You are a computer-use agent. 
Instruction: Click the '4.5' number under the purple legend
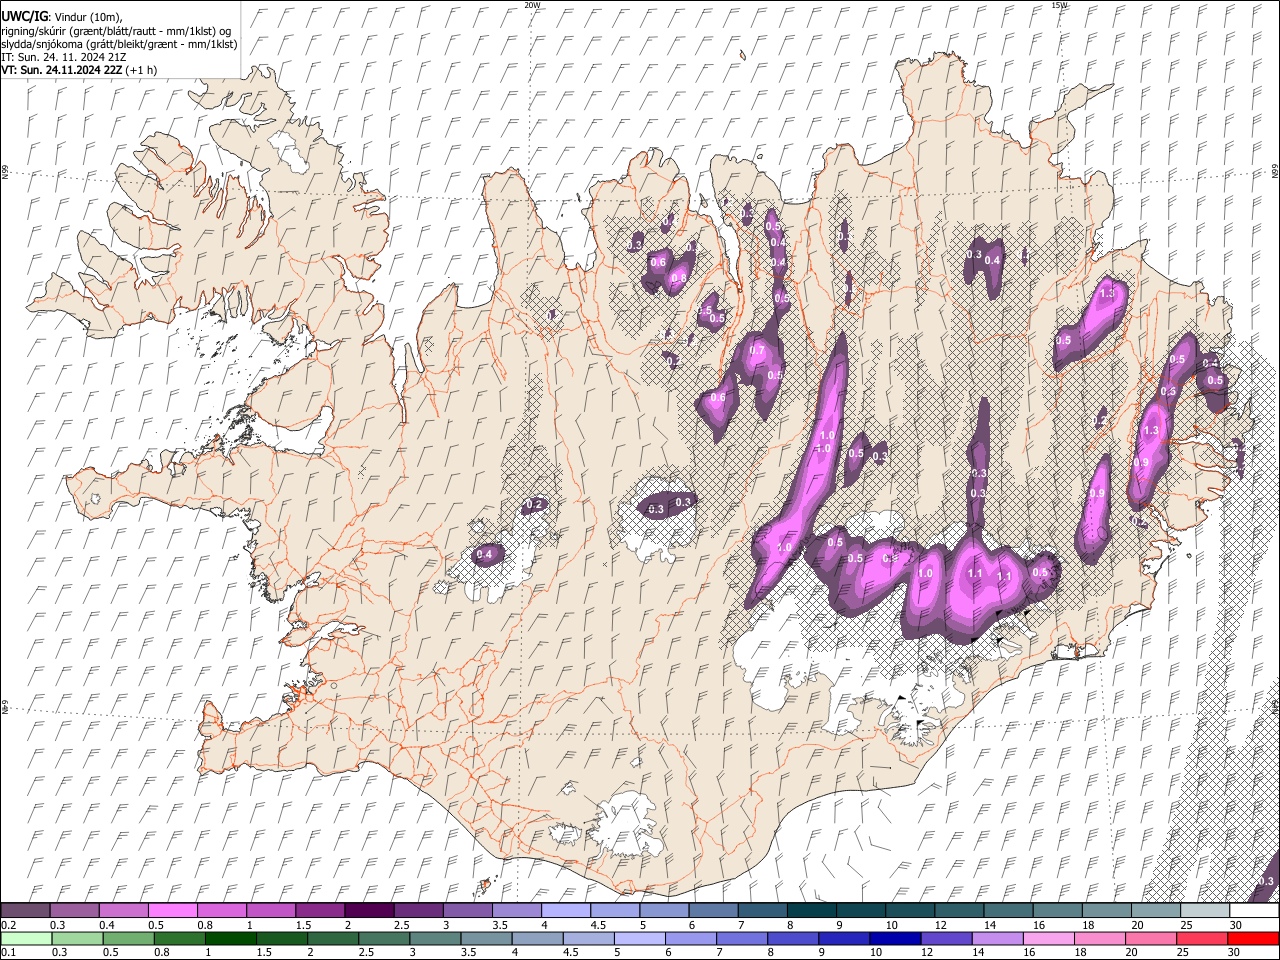(x=598, y=925)
